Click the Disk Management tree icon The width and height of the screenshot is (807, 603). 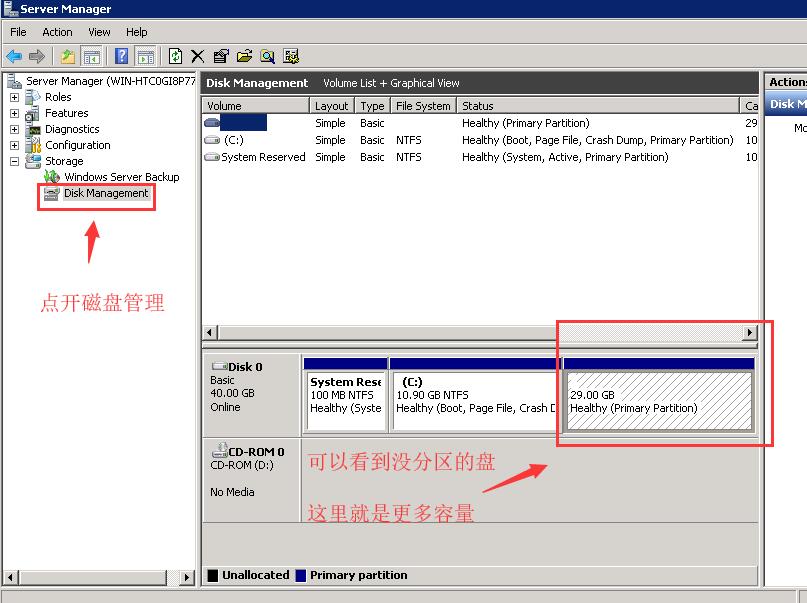[51, 193]
